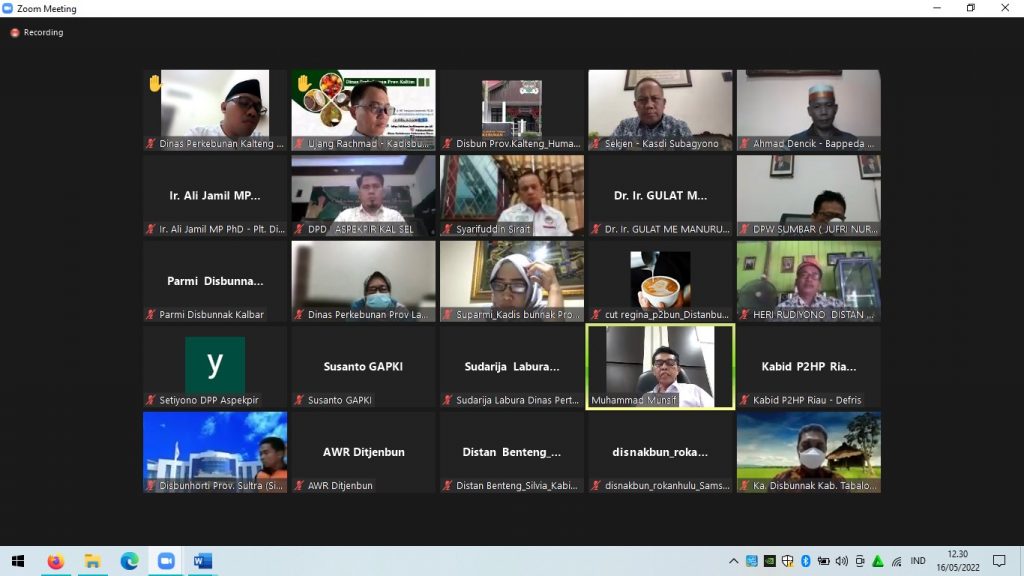The image size is (1024, 576).
Task: Click the network Wi-Fi tray icon
Action: click(x=897, y=561)
